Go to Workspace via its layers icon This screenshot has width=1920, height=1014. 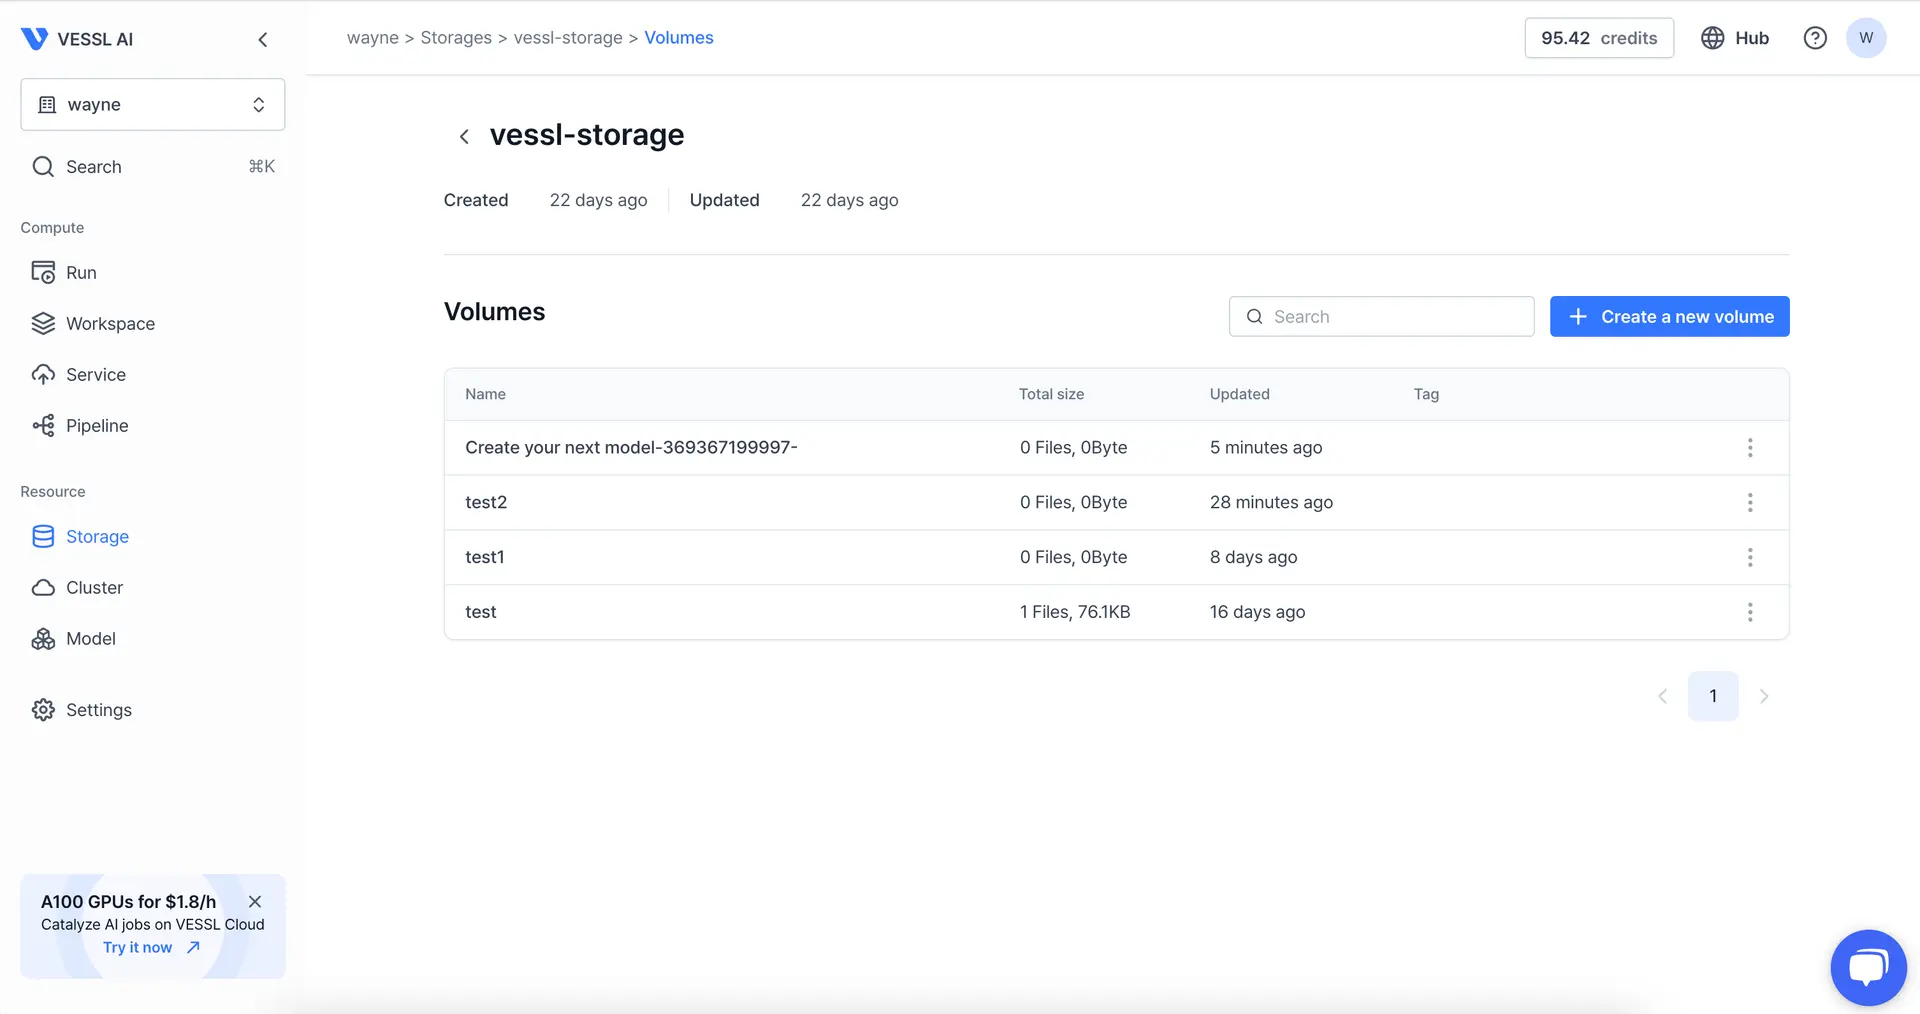pos(43,324)
